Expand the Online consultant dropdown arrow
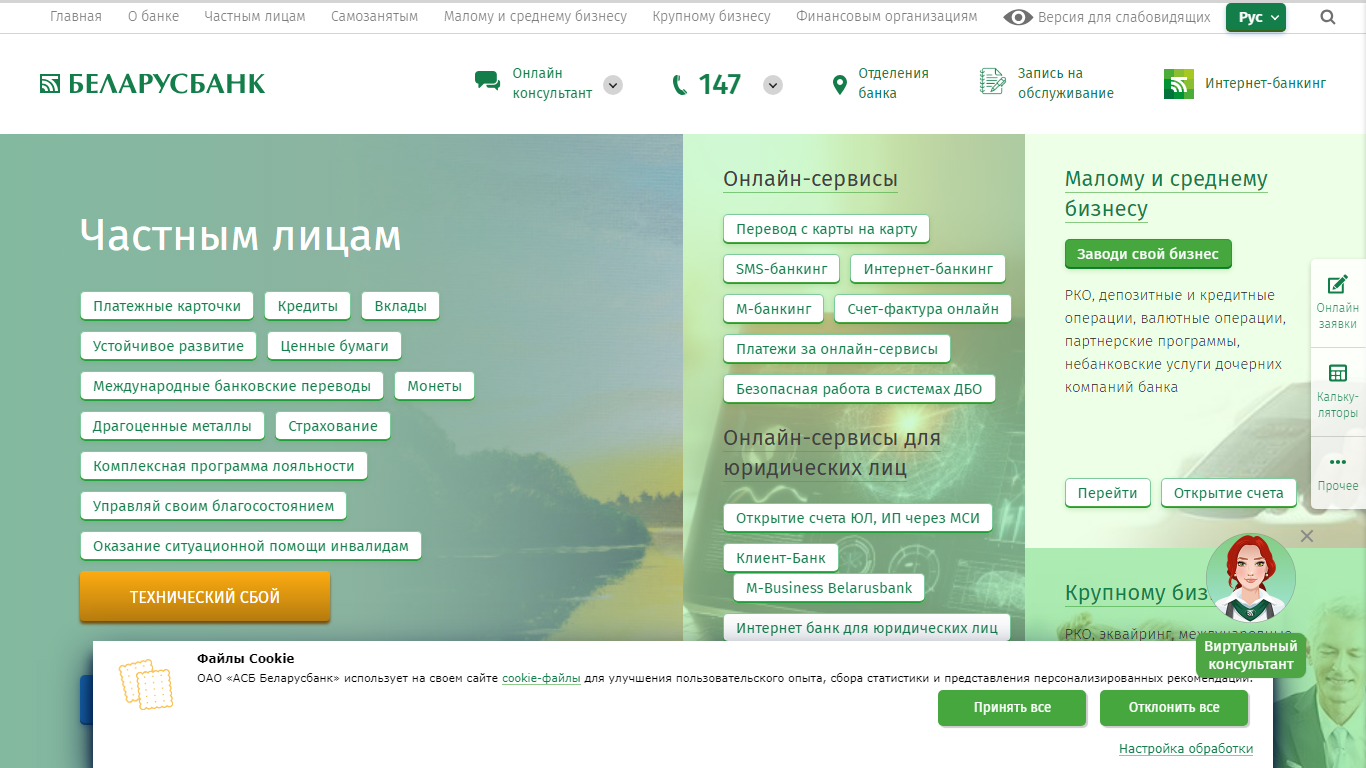The image size is (1366, 768). [613, 85]
